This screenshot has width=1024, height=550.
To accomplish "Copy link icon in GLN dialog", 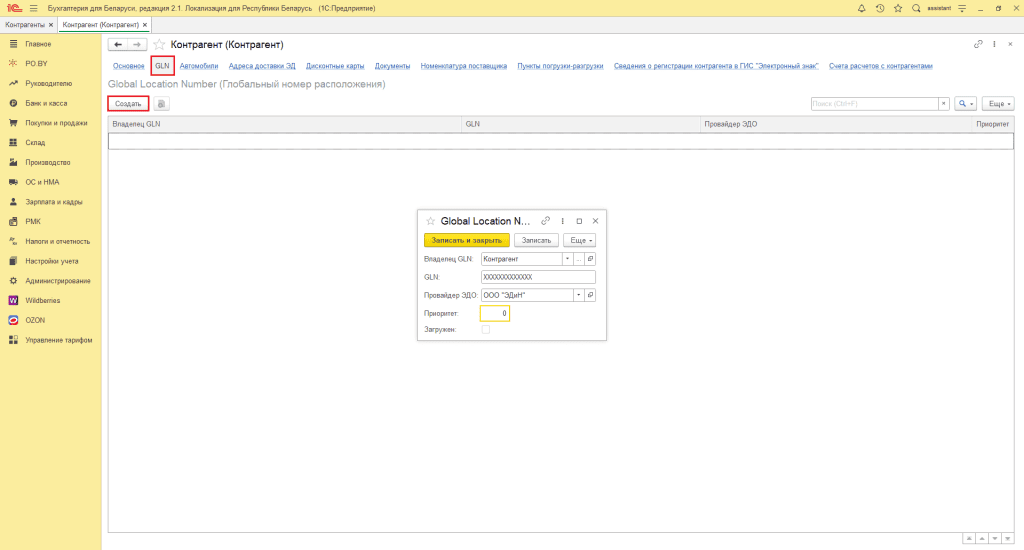I will coord(545,221).
